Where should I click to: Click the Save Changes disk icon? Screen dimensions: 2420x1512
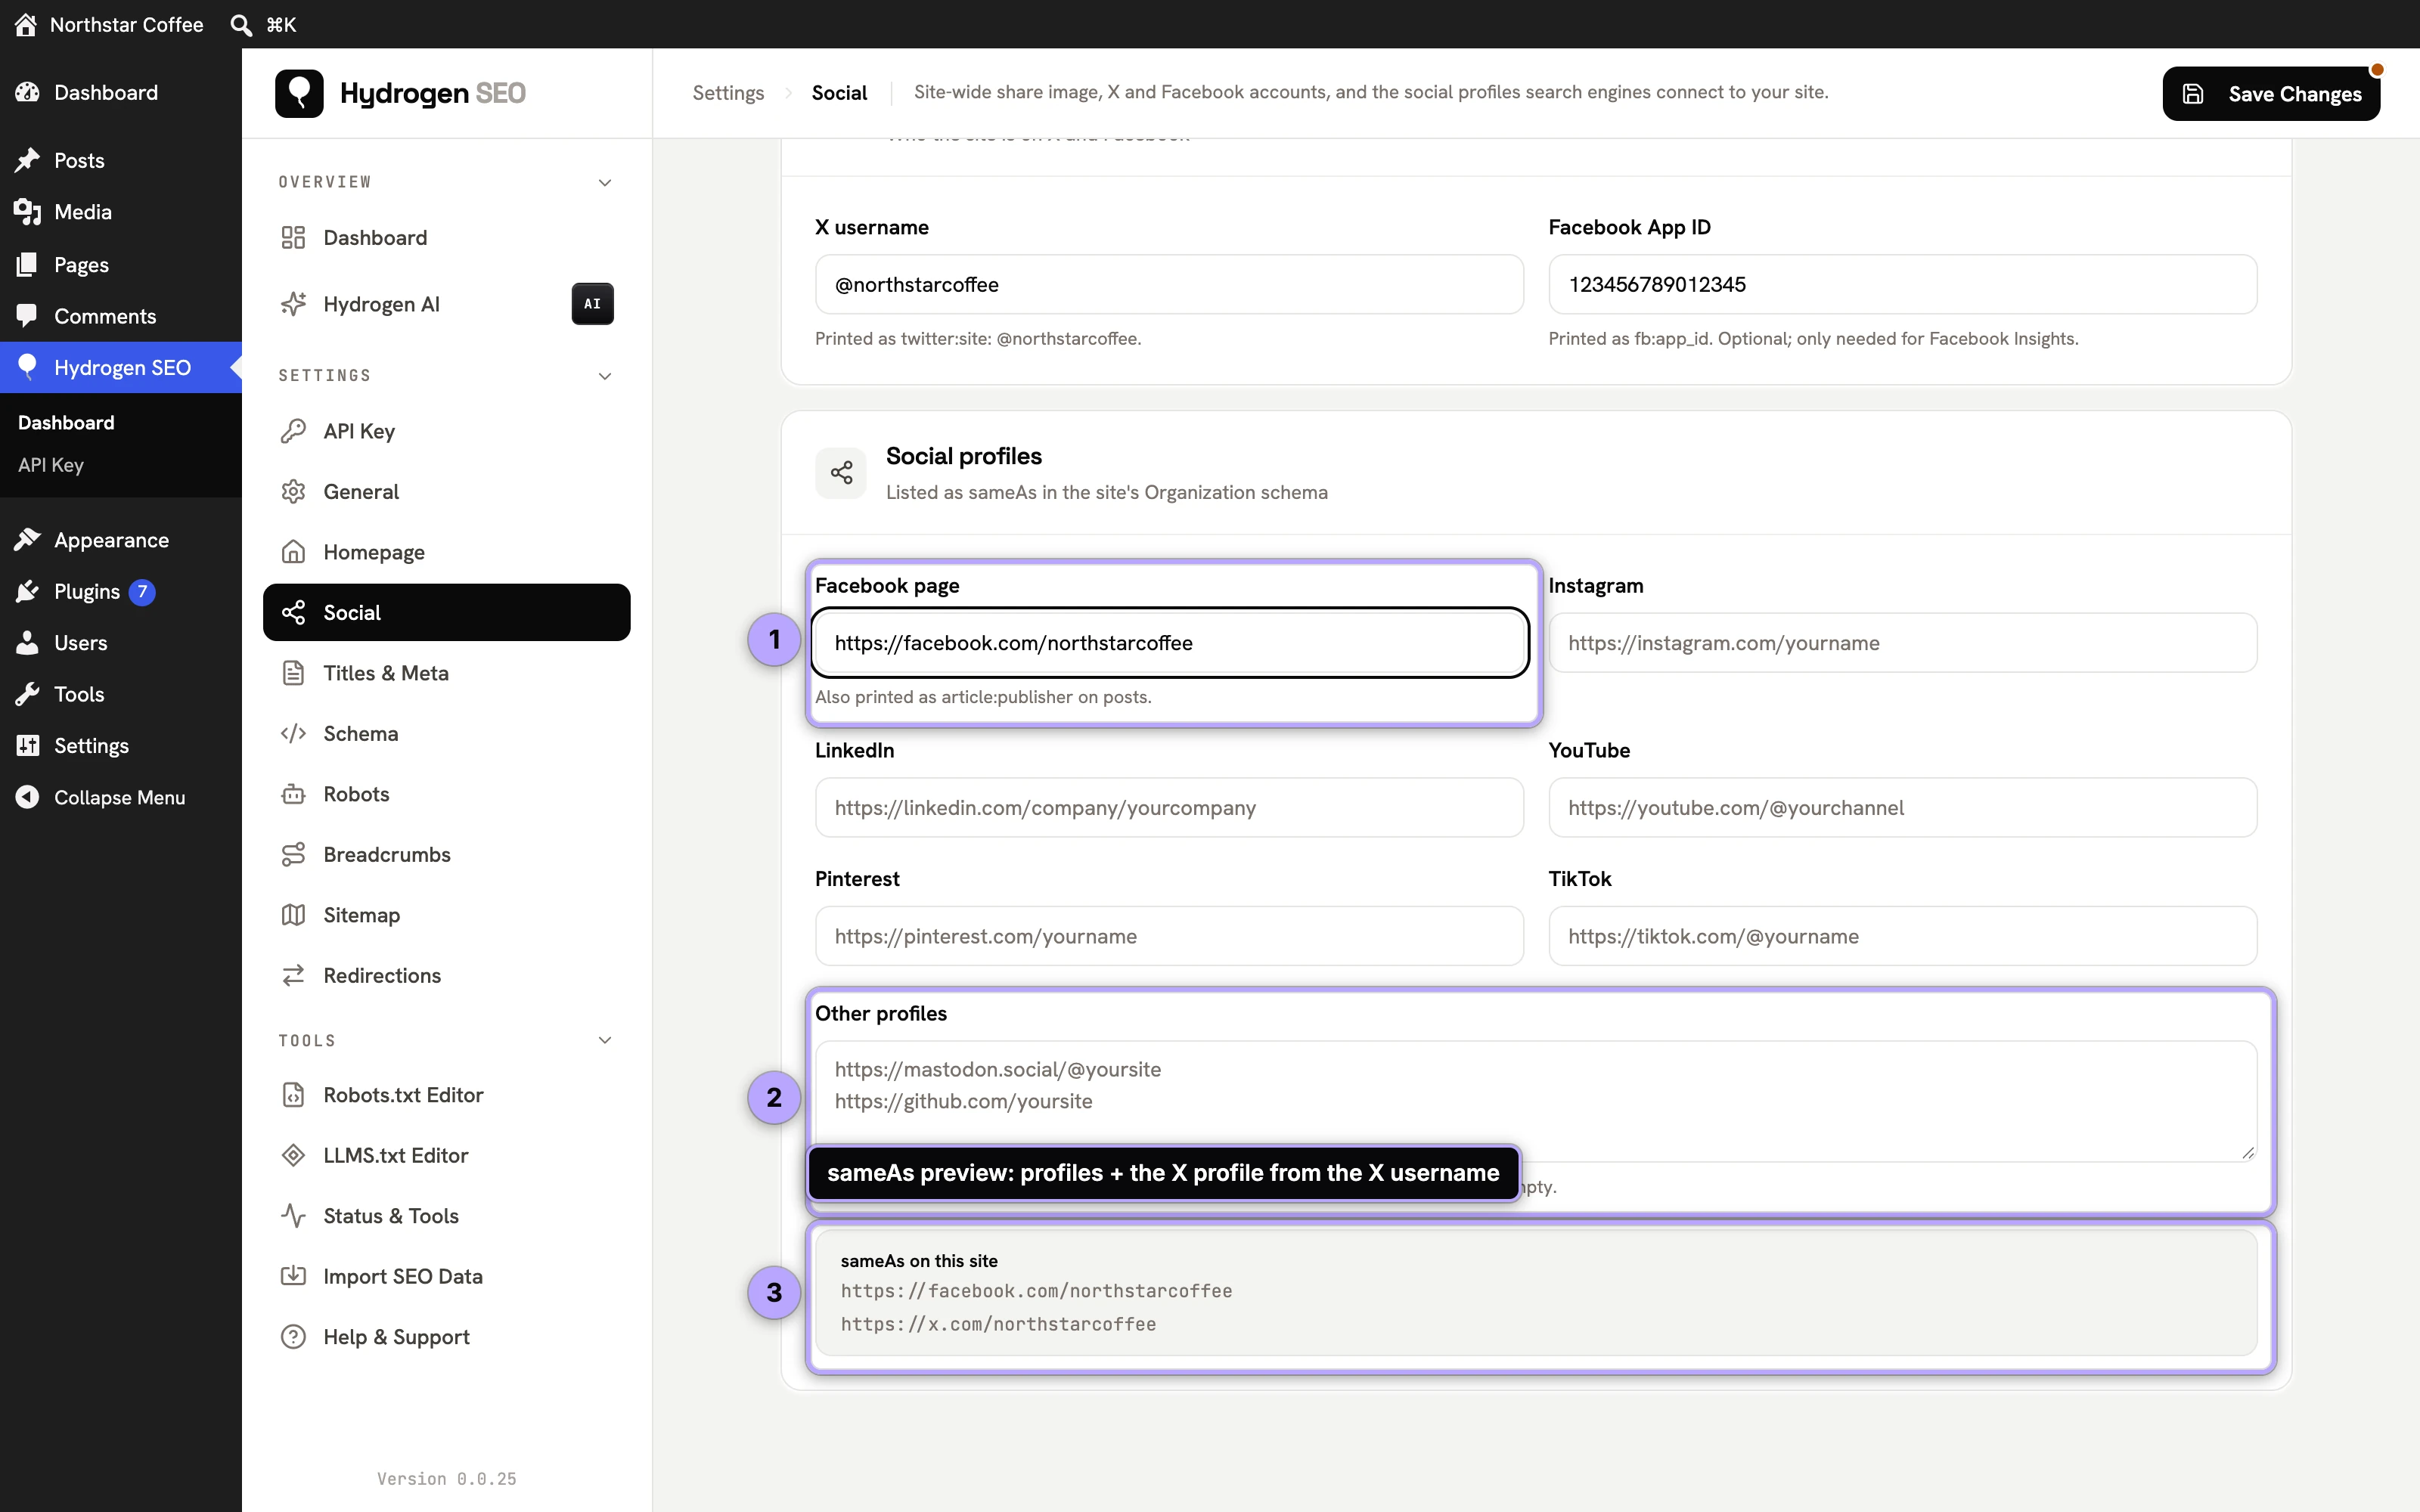(x=2192, y=94)
